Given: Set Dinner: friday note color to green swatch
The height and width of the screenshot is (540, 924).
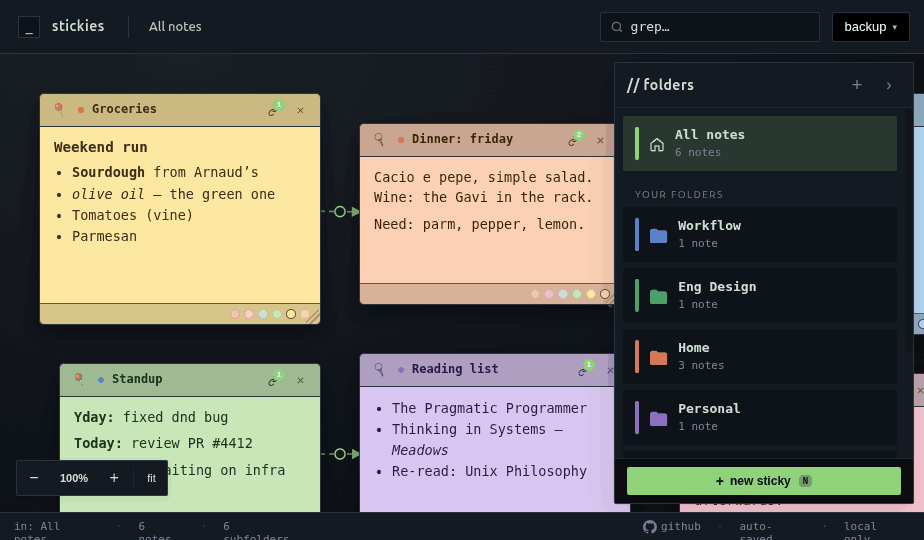Looking at the screenshot, I should pyautogui.click(x=577, y=294).
